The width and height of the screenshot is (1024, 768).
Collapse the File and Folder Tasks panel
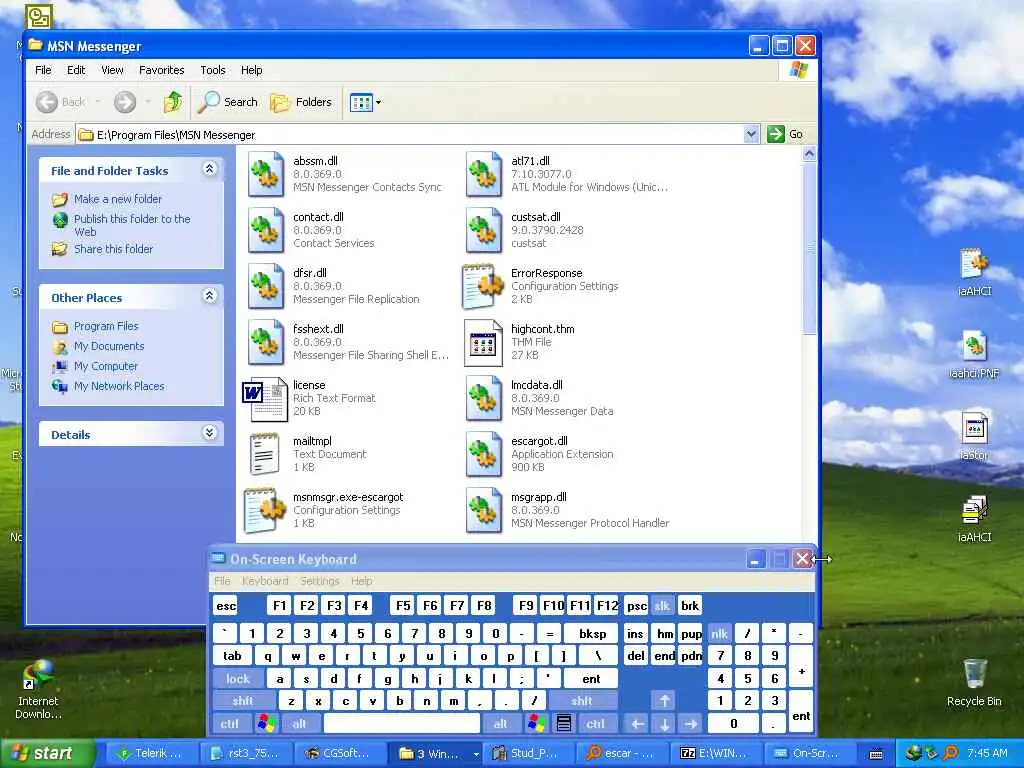[210, 169]
